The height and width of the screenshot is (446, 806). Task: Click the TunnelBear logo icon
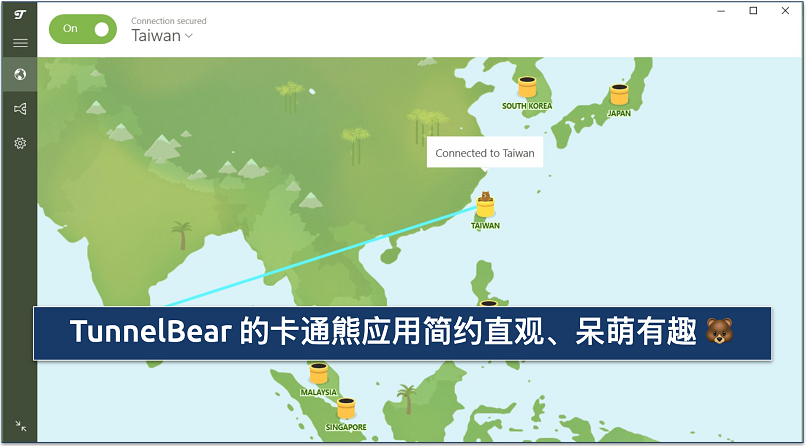(20, 14)
